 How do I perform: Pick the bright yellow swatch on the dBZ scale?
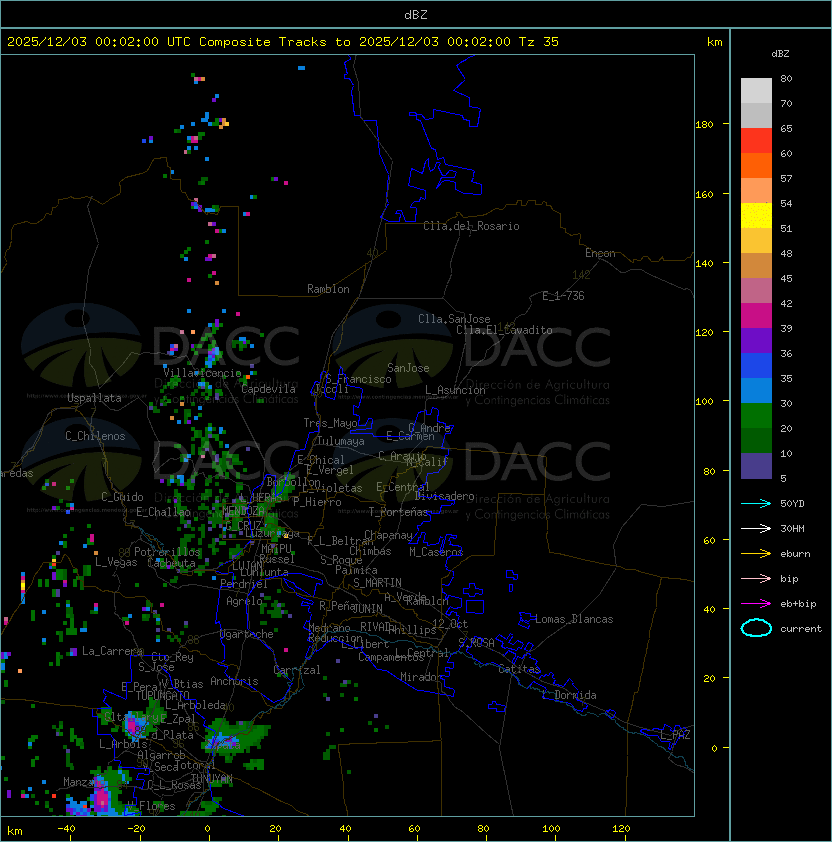pyautogui.click(x=756, y=216)
